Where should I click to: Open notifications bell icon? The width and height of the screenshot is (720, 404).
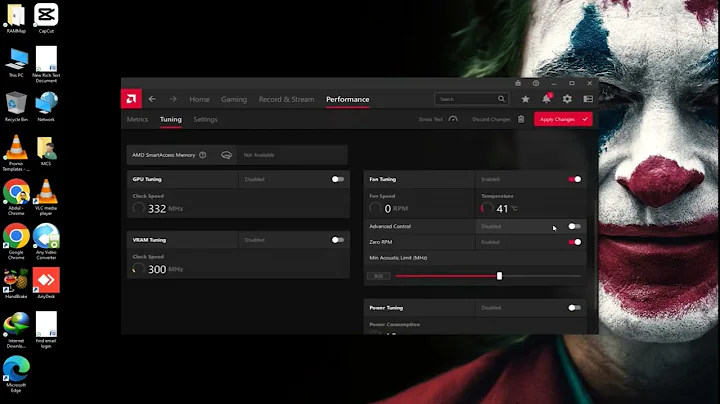pos(546,99)
